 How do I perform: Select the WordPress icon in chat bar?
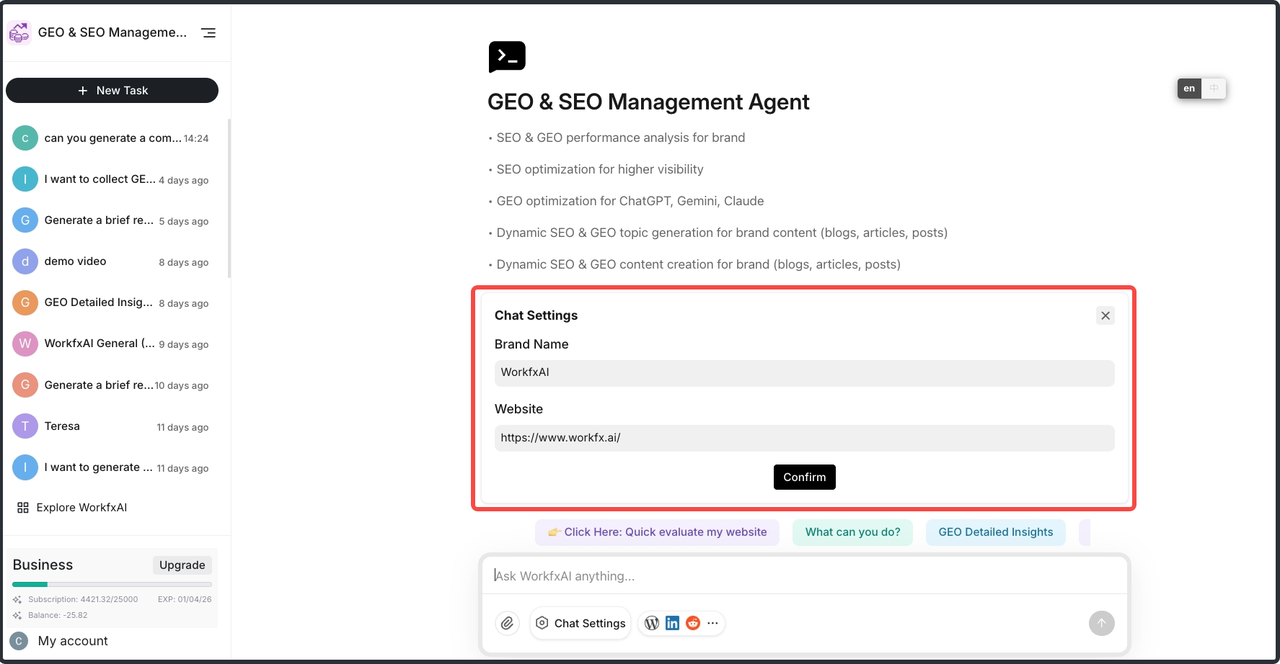651,623
